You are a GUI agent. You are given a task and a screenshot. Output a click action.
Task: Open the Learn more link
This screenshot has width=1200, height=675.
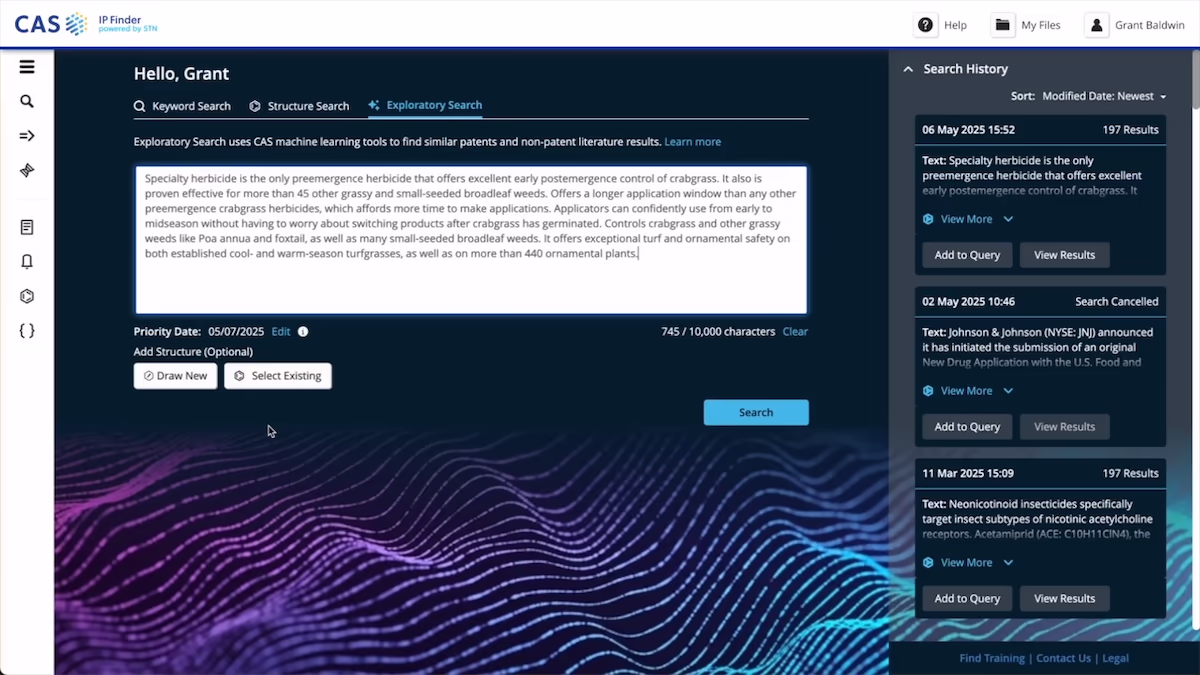[692, 141]
